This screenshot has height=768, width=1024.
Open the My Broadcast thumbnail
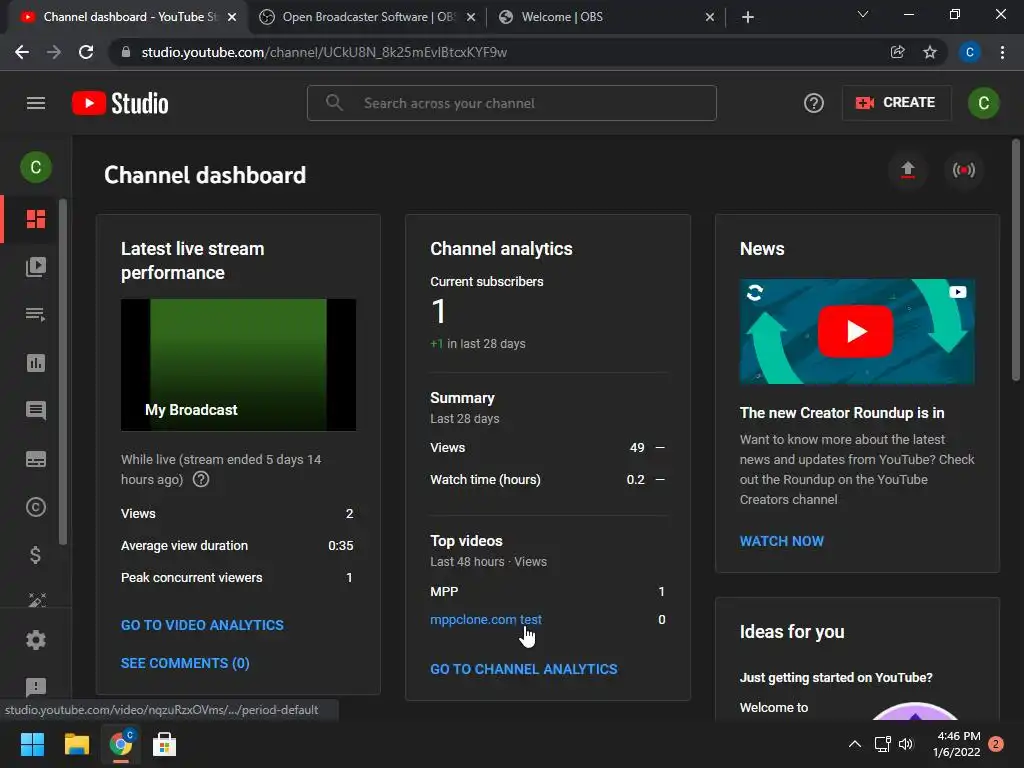click(238, 365)
